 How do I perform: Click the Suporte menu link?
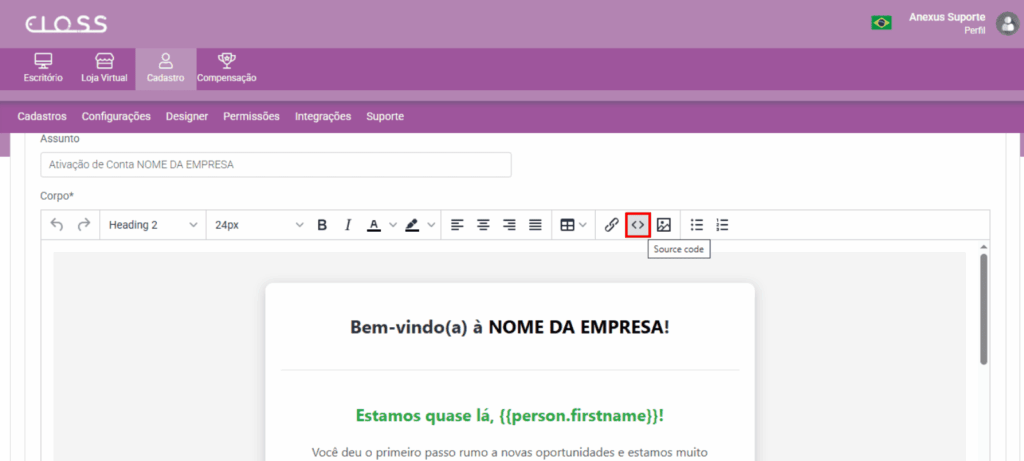pyautogui.click(x=385, y=116)
